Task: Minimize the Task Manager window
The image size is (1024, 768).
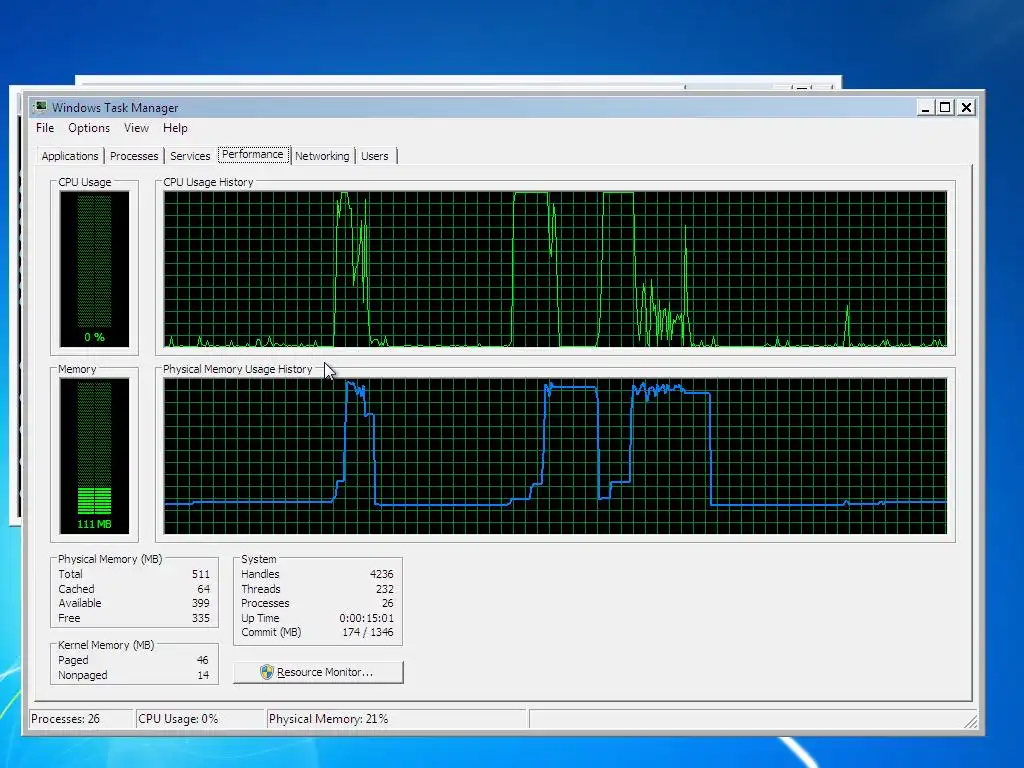Action: point(925,108)
